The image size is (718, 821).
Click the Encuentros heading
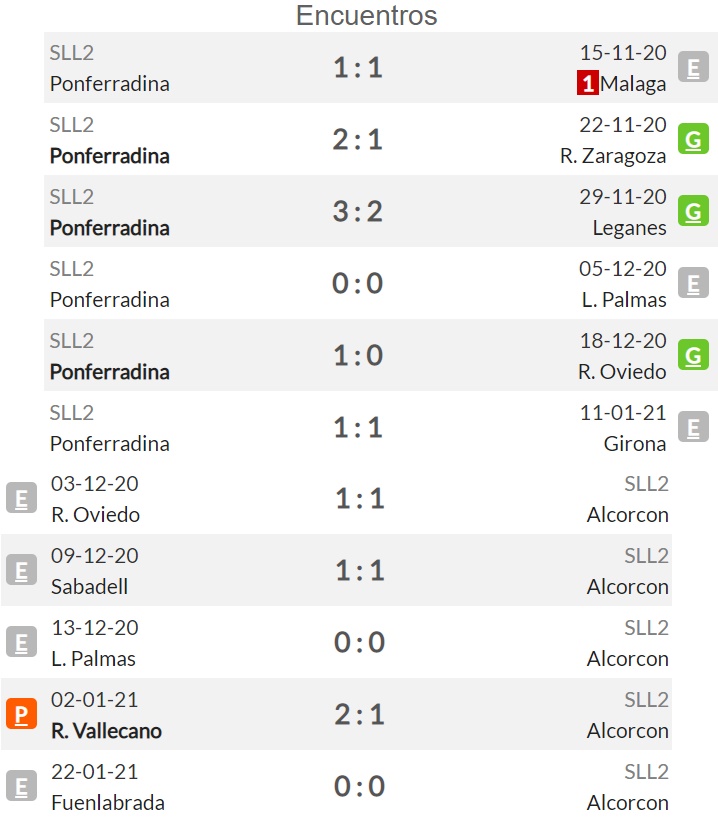(366, 15)
